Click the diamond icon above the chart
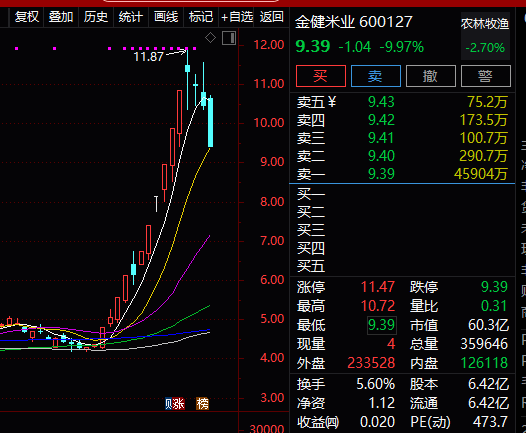Viewport: 526px width, 433px height. tap(210, 38)
